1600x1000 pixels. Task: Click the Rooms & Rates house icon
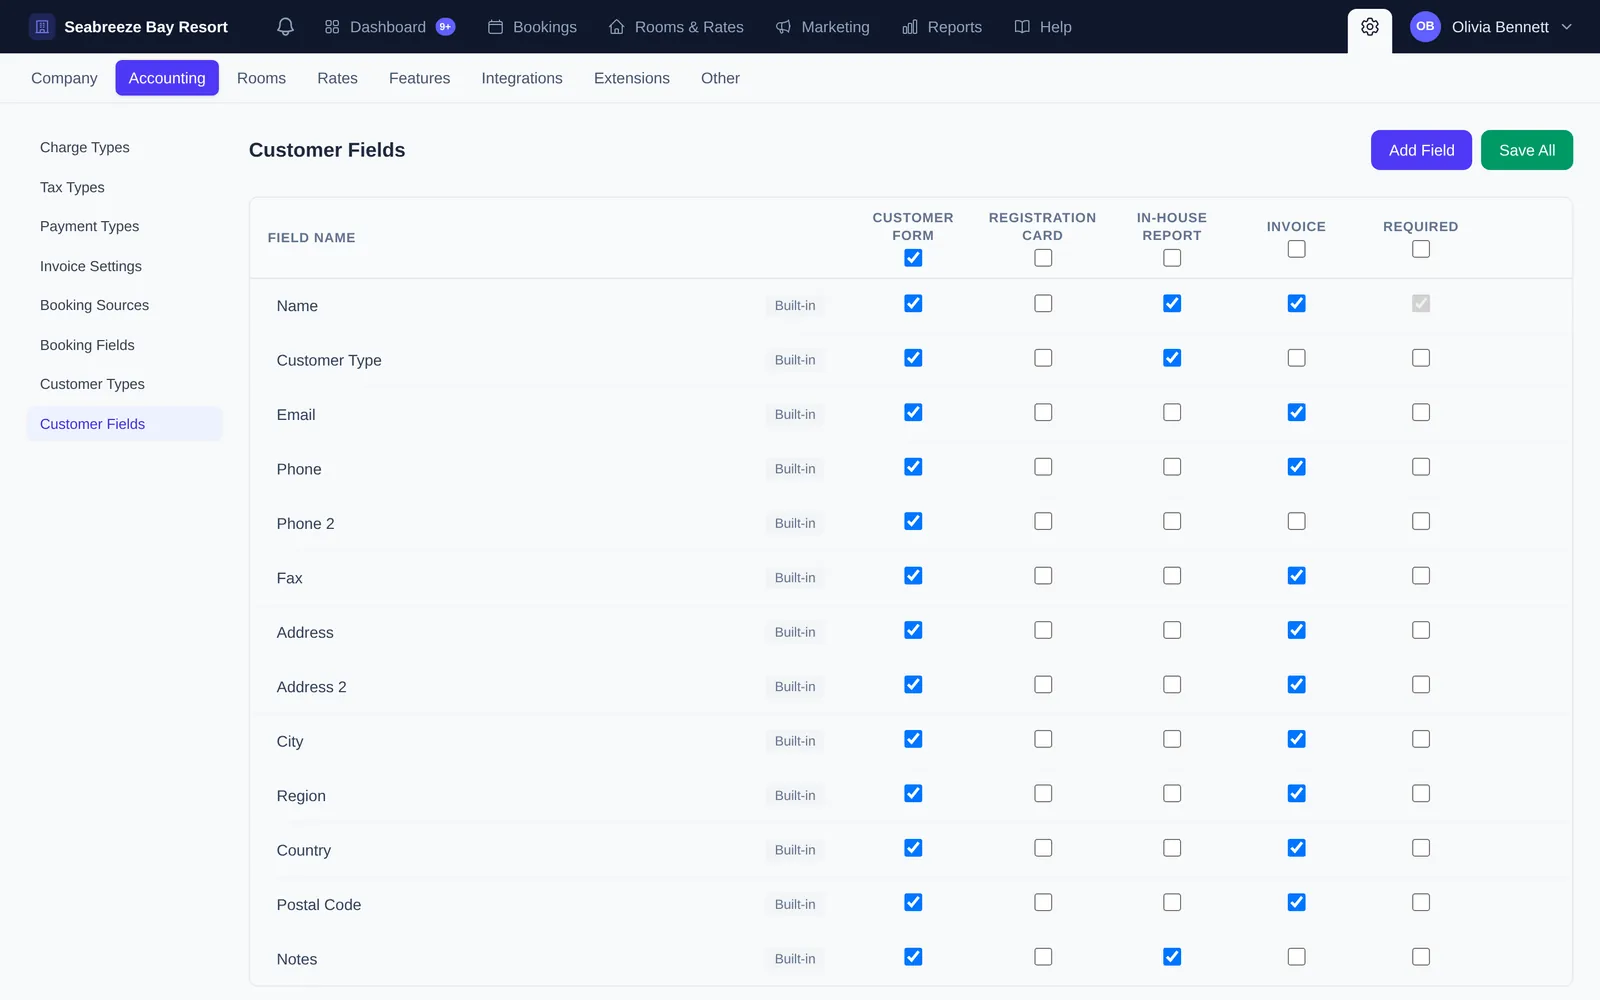coord(617,27)
